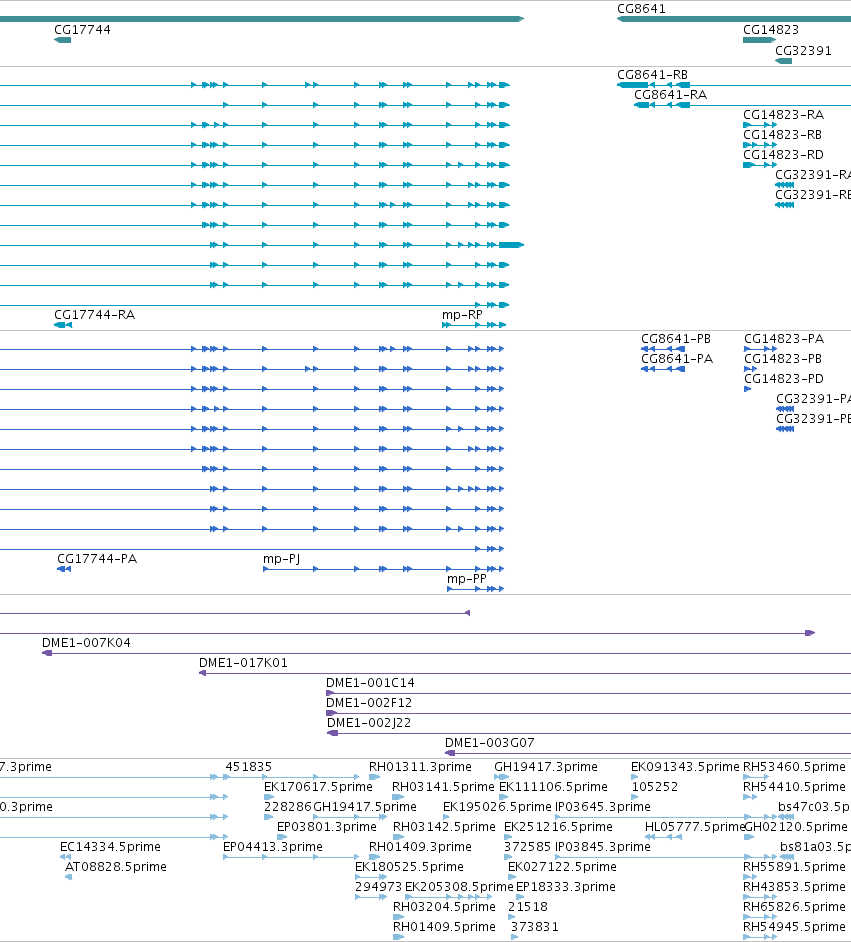Select EST EC14334.5prime
The height and width of the screenshot is (942, 851).
(110, 847)
